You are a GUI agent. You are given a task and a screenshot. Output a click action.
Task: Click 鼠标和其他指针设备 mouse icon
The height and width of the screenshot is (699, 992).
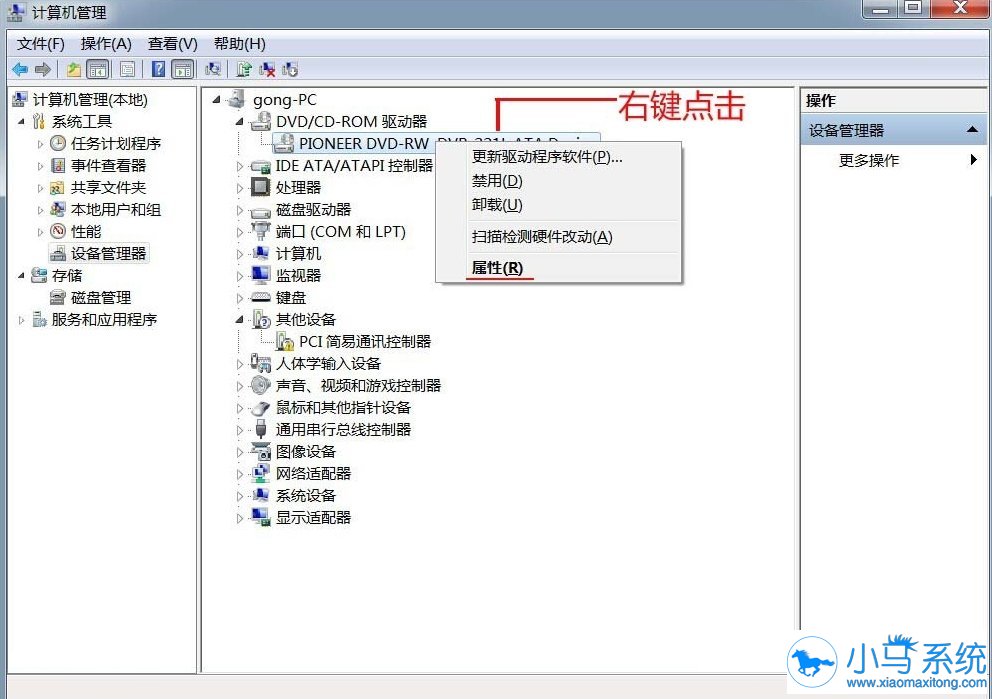pyautogui.click(x=261, y=408)
